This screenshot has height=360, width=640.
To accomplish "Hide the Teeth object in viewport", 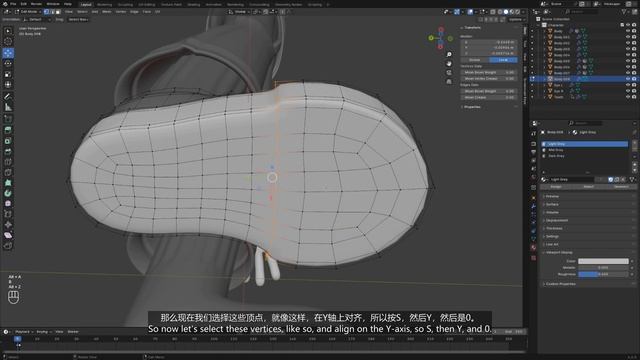I will 628,97.
